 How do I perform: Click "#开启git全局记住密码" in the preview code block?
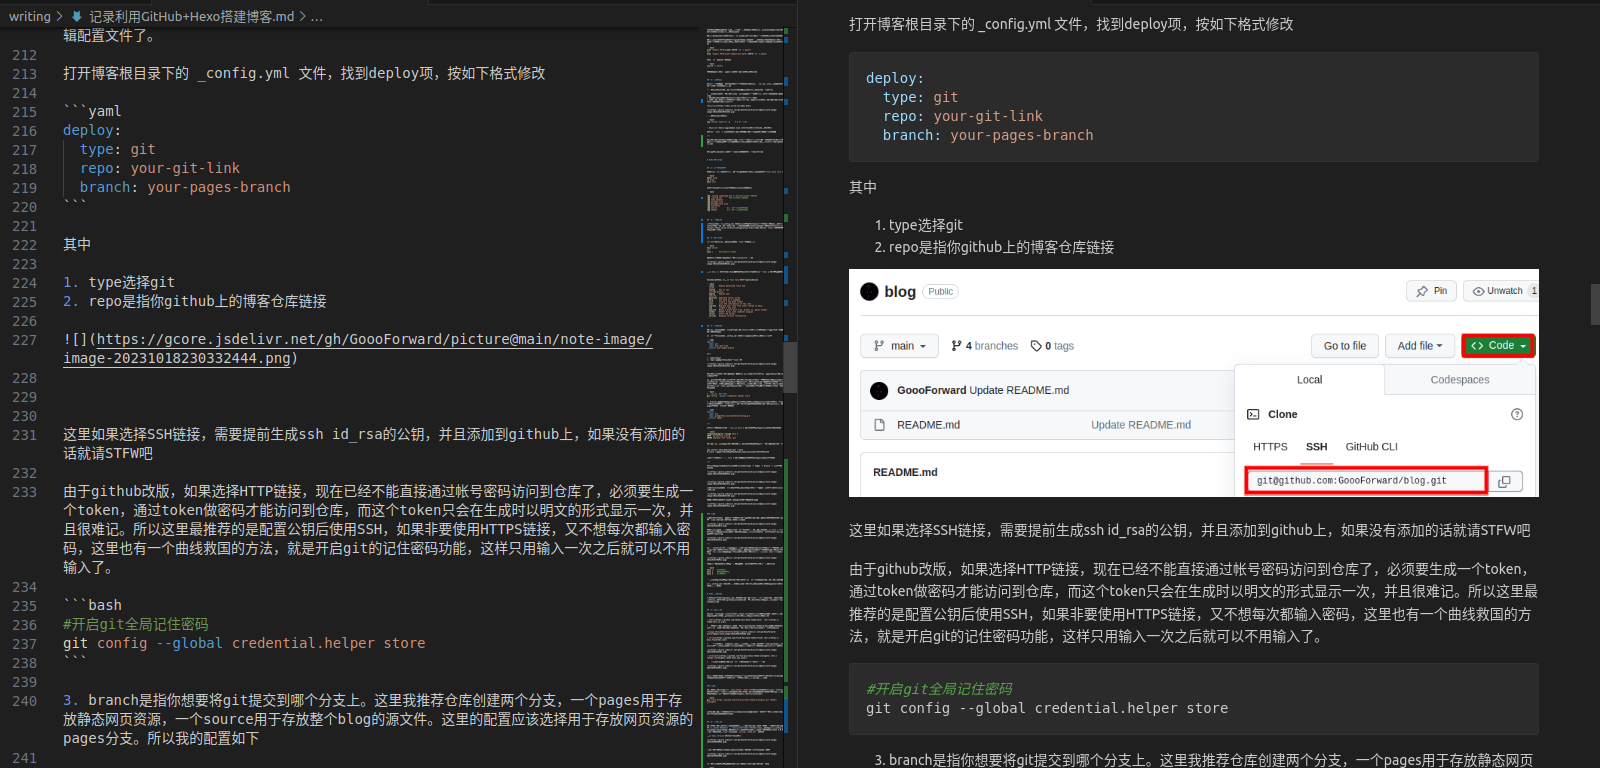pos(939,689)
